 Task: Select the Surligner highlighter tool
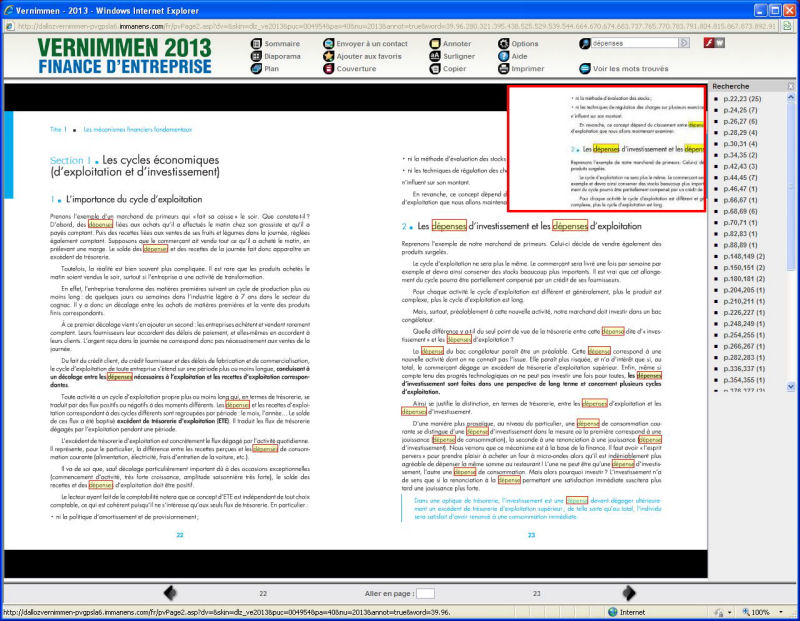452,56
